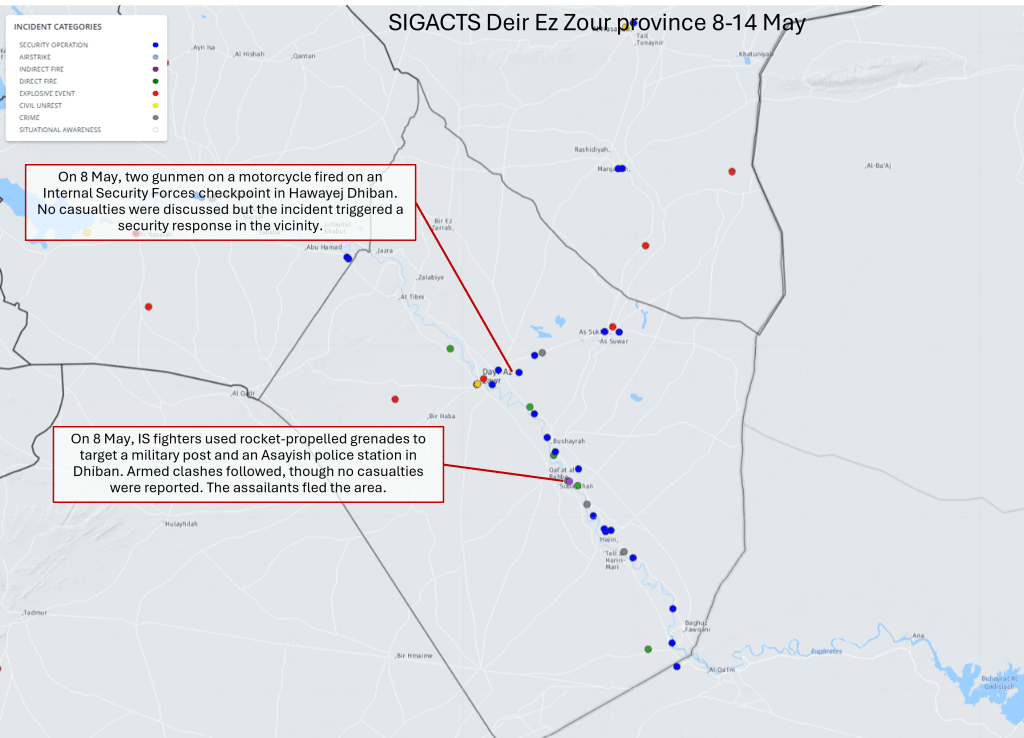Image resolution: width=1024 pixels, height=738 pixels.
Task: Click the blue marker on border near Al Qa'im
Action: point(677,667)
